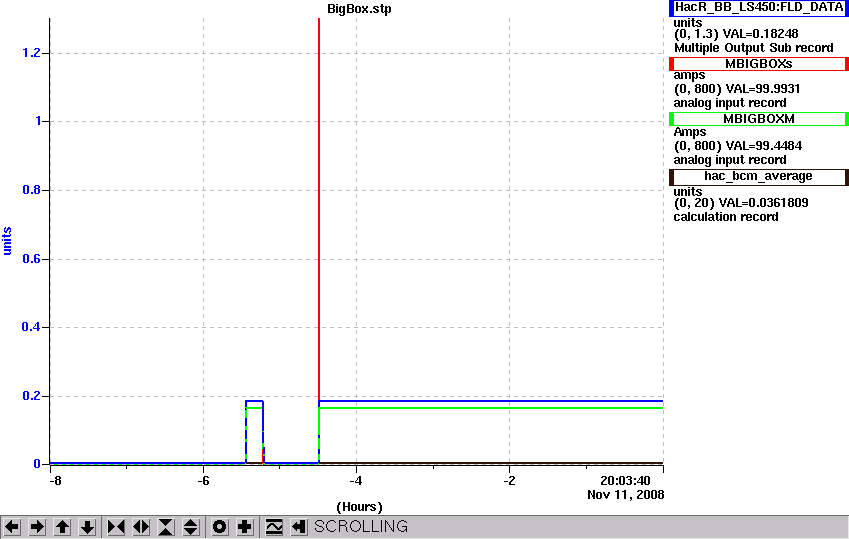Click the vertical zoom-in (hourglass) icon
Image resolution: width=849 pixels, height=539 pixels.
(166, 527)
